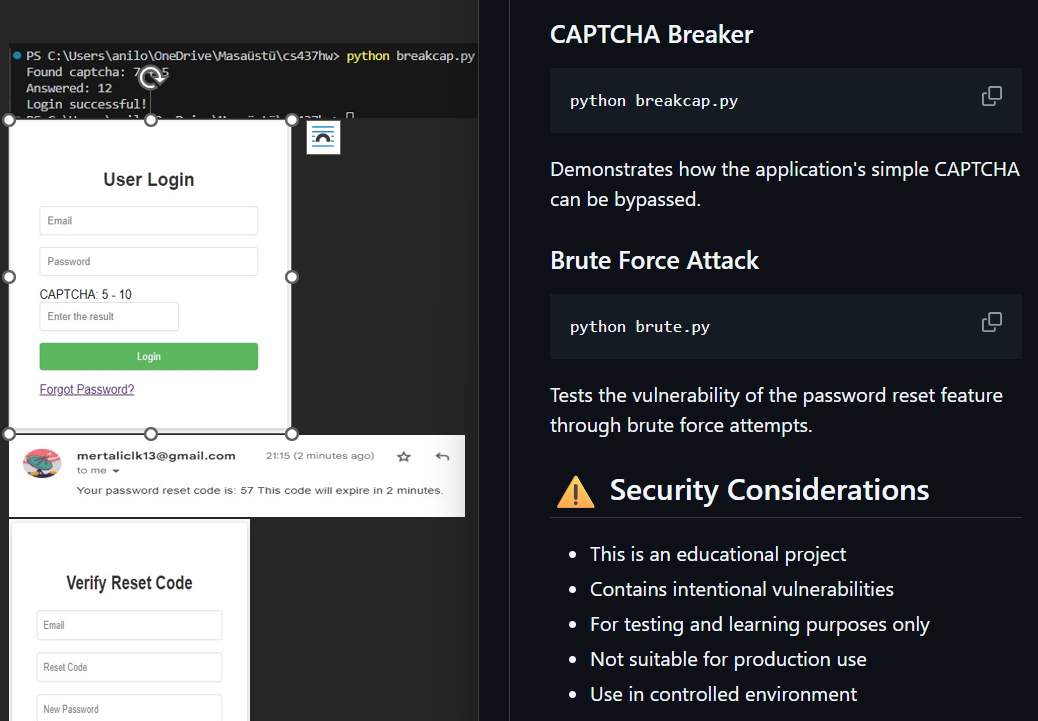Copy the 'python breakcap.py' code block
This screenshot has width=1038, height=721.
[991, 97]
